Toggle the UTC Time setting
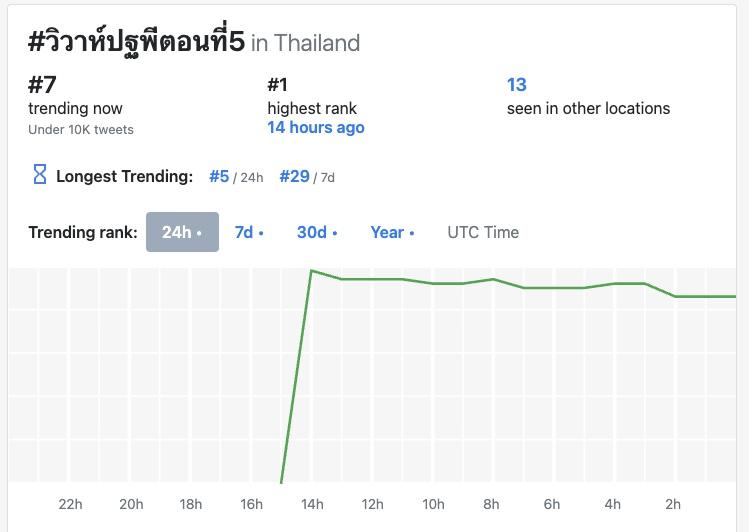The height and width of the screenshot is (532, 749). (x=483, y=232)
